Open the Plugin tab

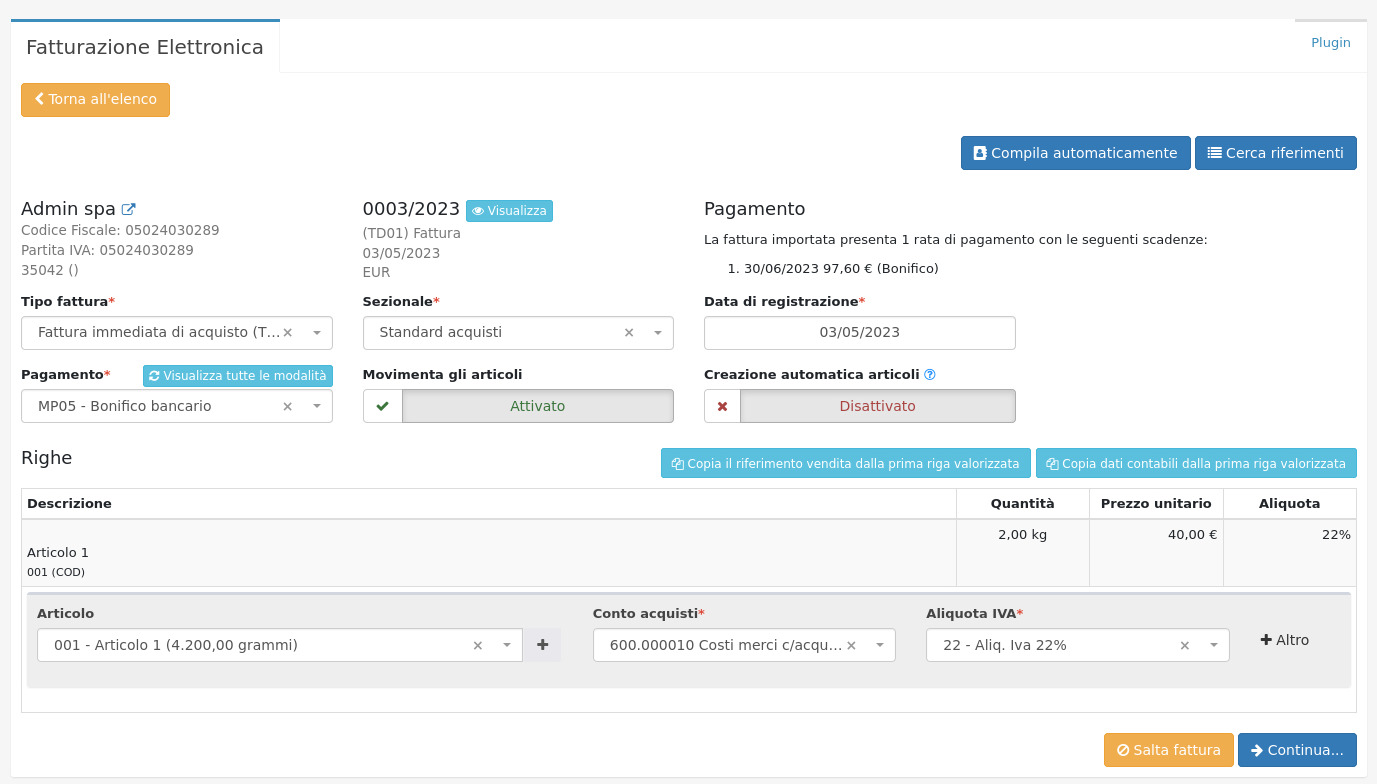tap(1330, 43)
